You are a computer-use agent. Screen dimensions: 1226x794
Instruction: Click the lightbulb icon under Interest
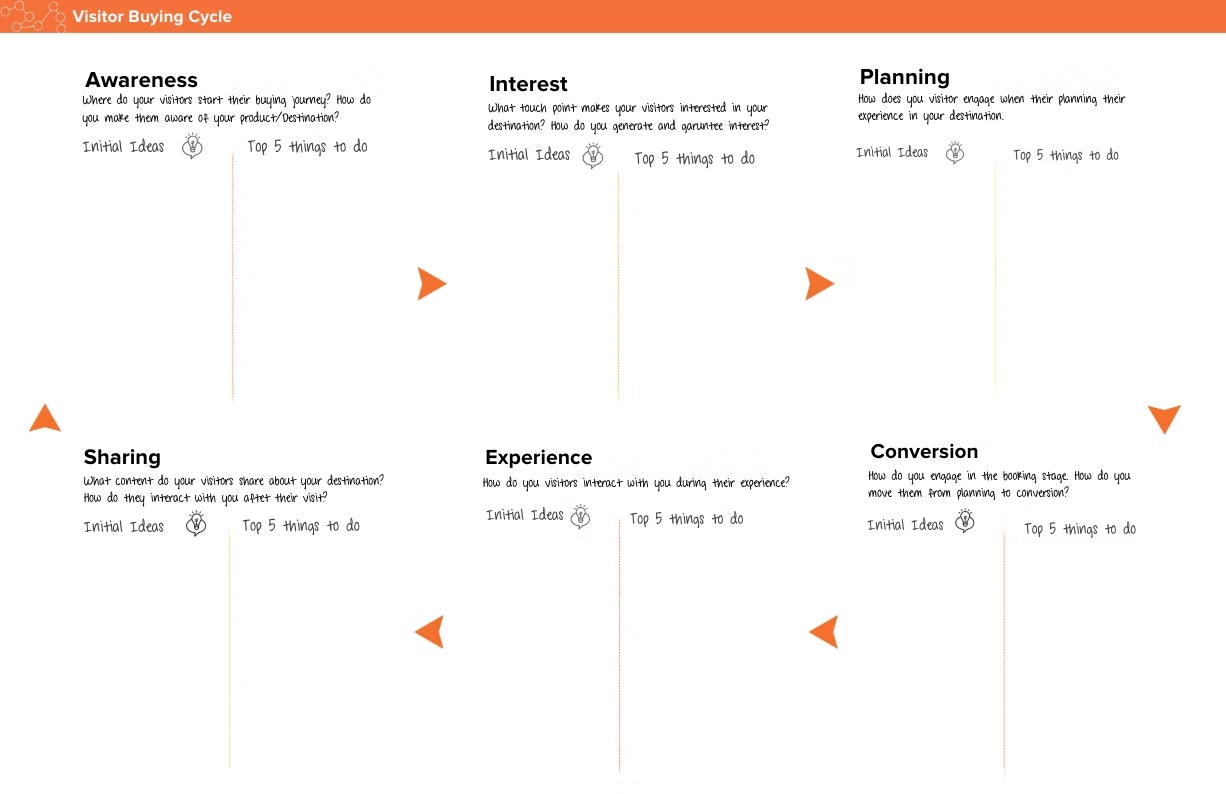(x=593, y=155)
